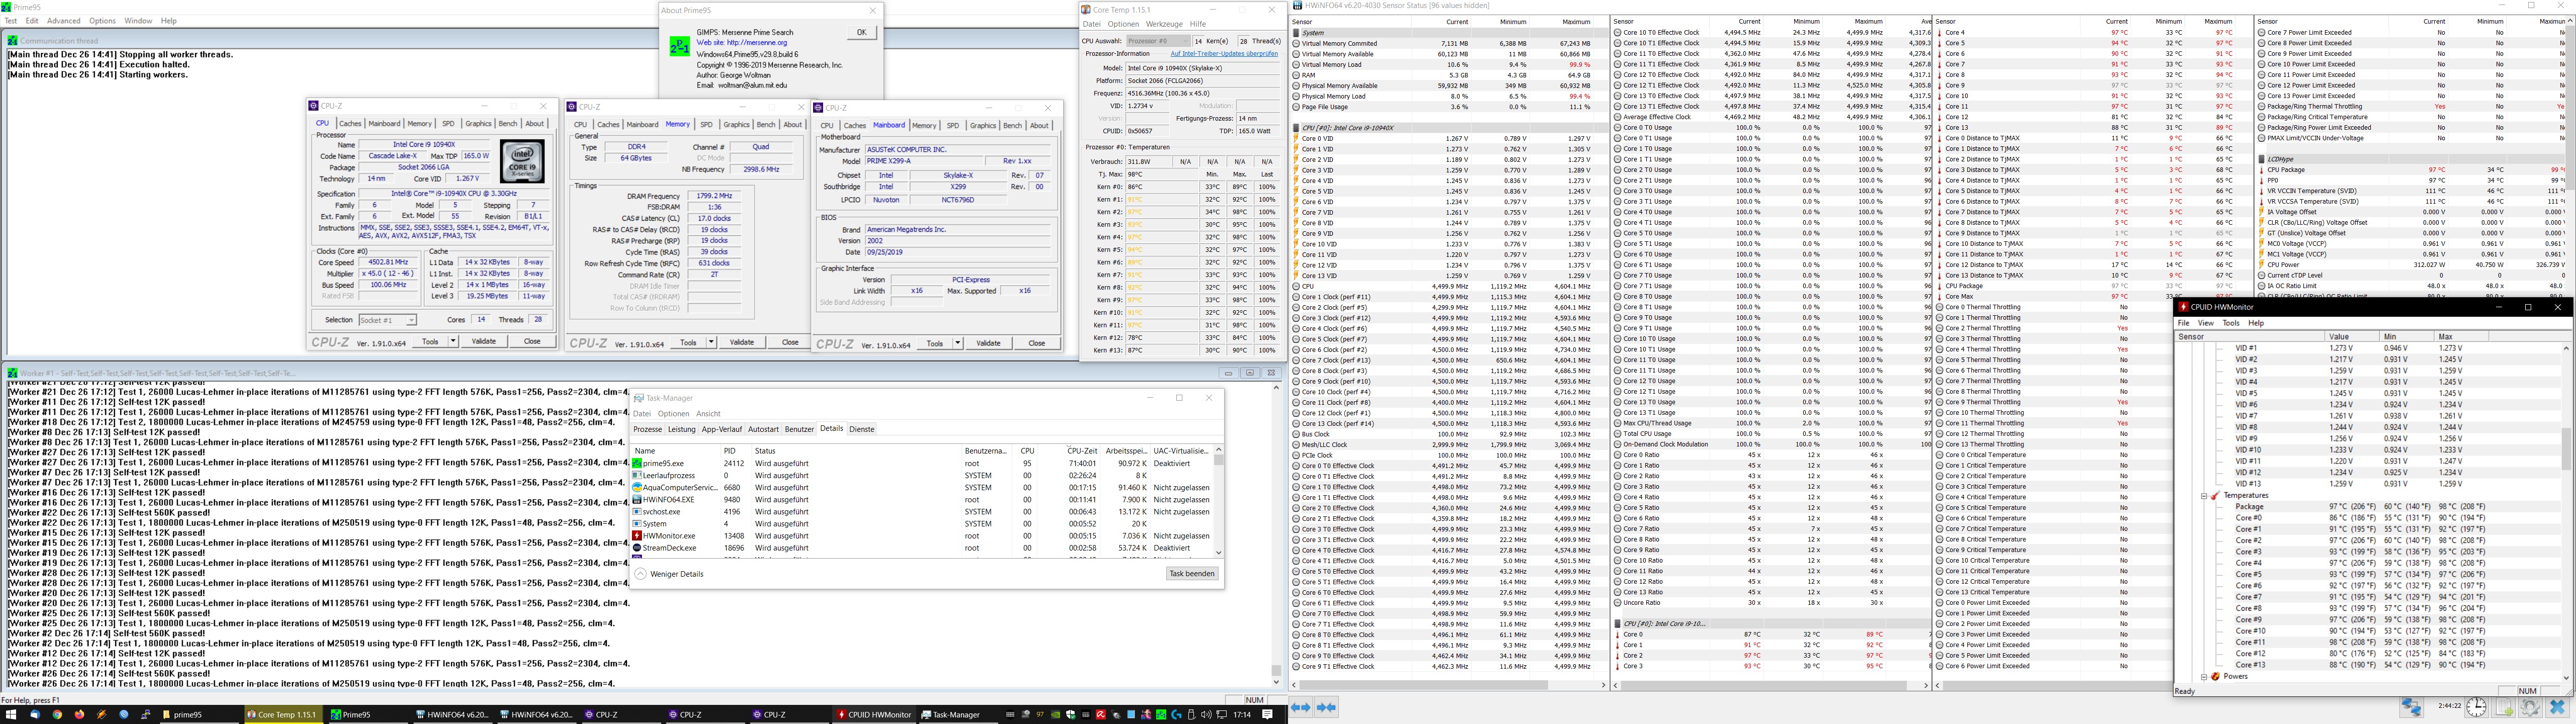
Task: Open HWiNFO network sharing icon in bottom toolbar
Action: (2411, 707)
